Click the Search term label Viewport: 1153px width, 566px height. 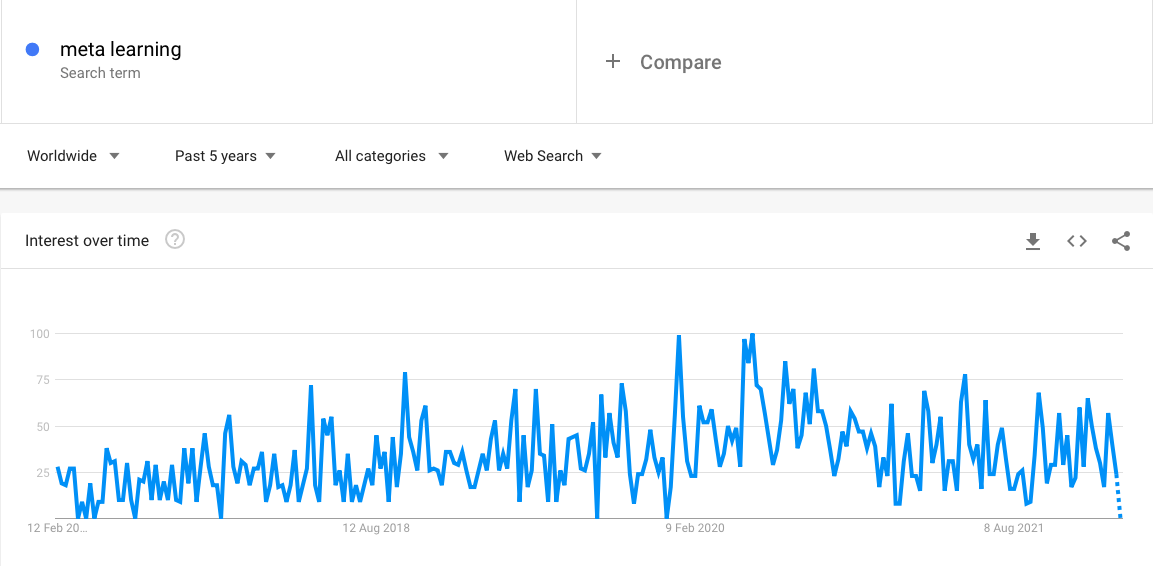(x=100, y=74)
